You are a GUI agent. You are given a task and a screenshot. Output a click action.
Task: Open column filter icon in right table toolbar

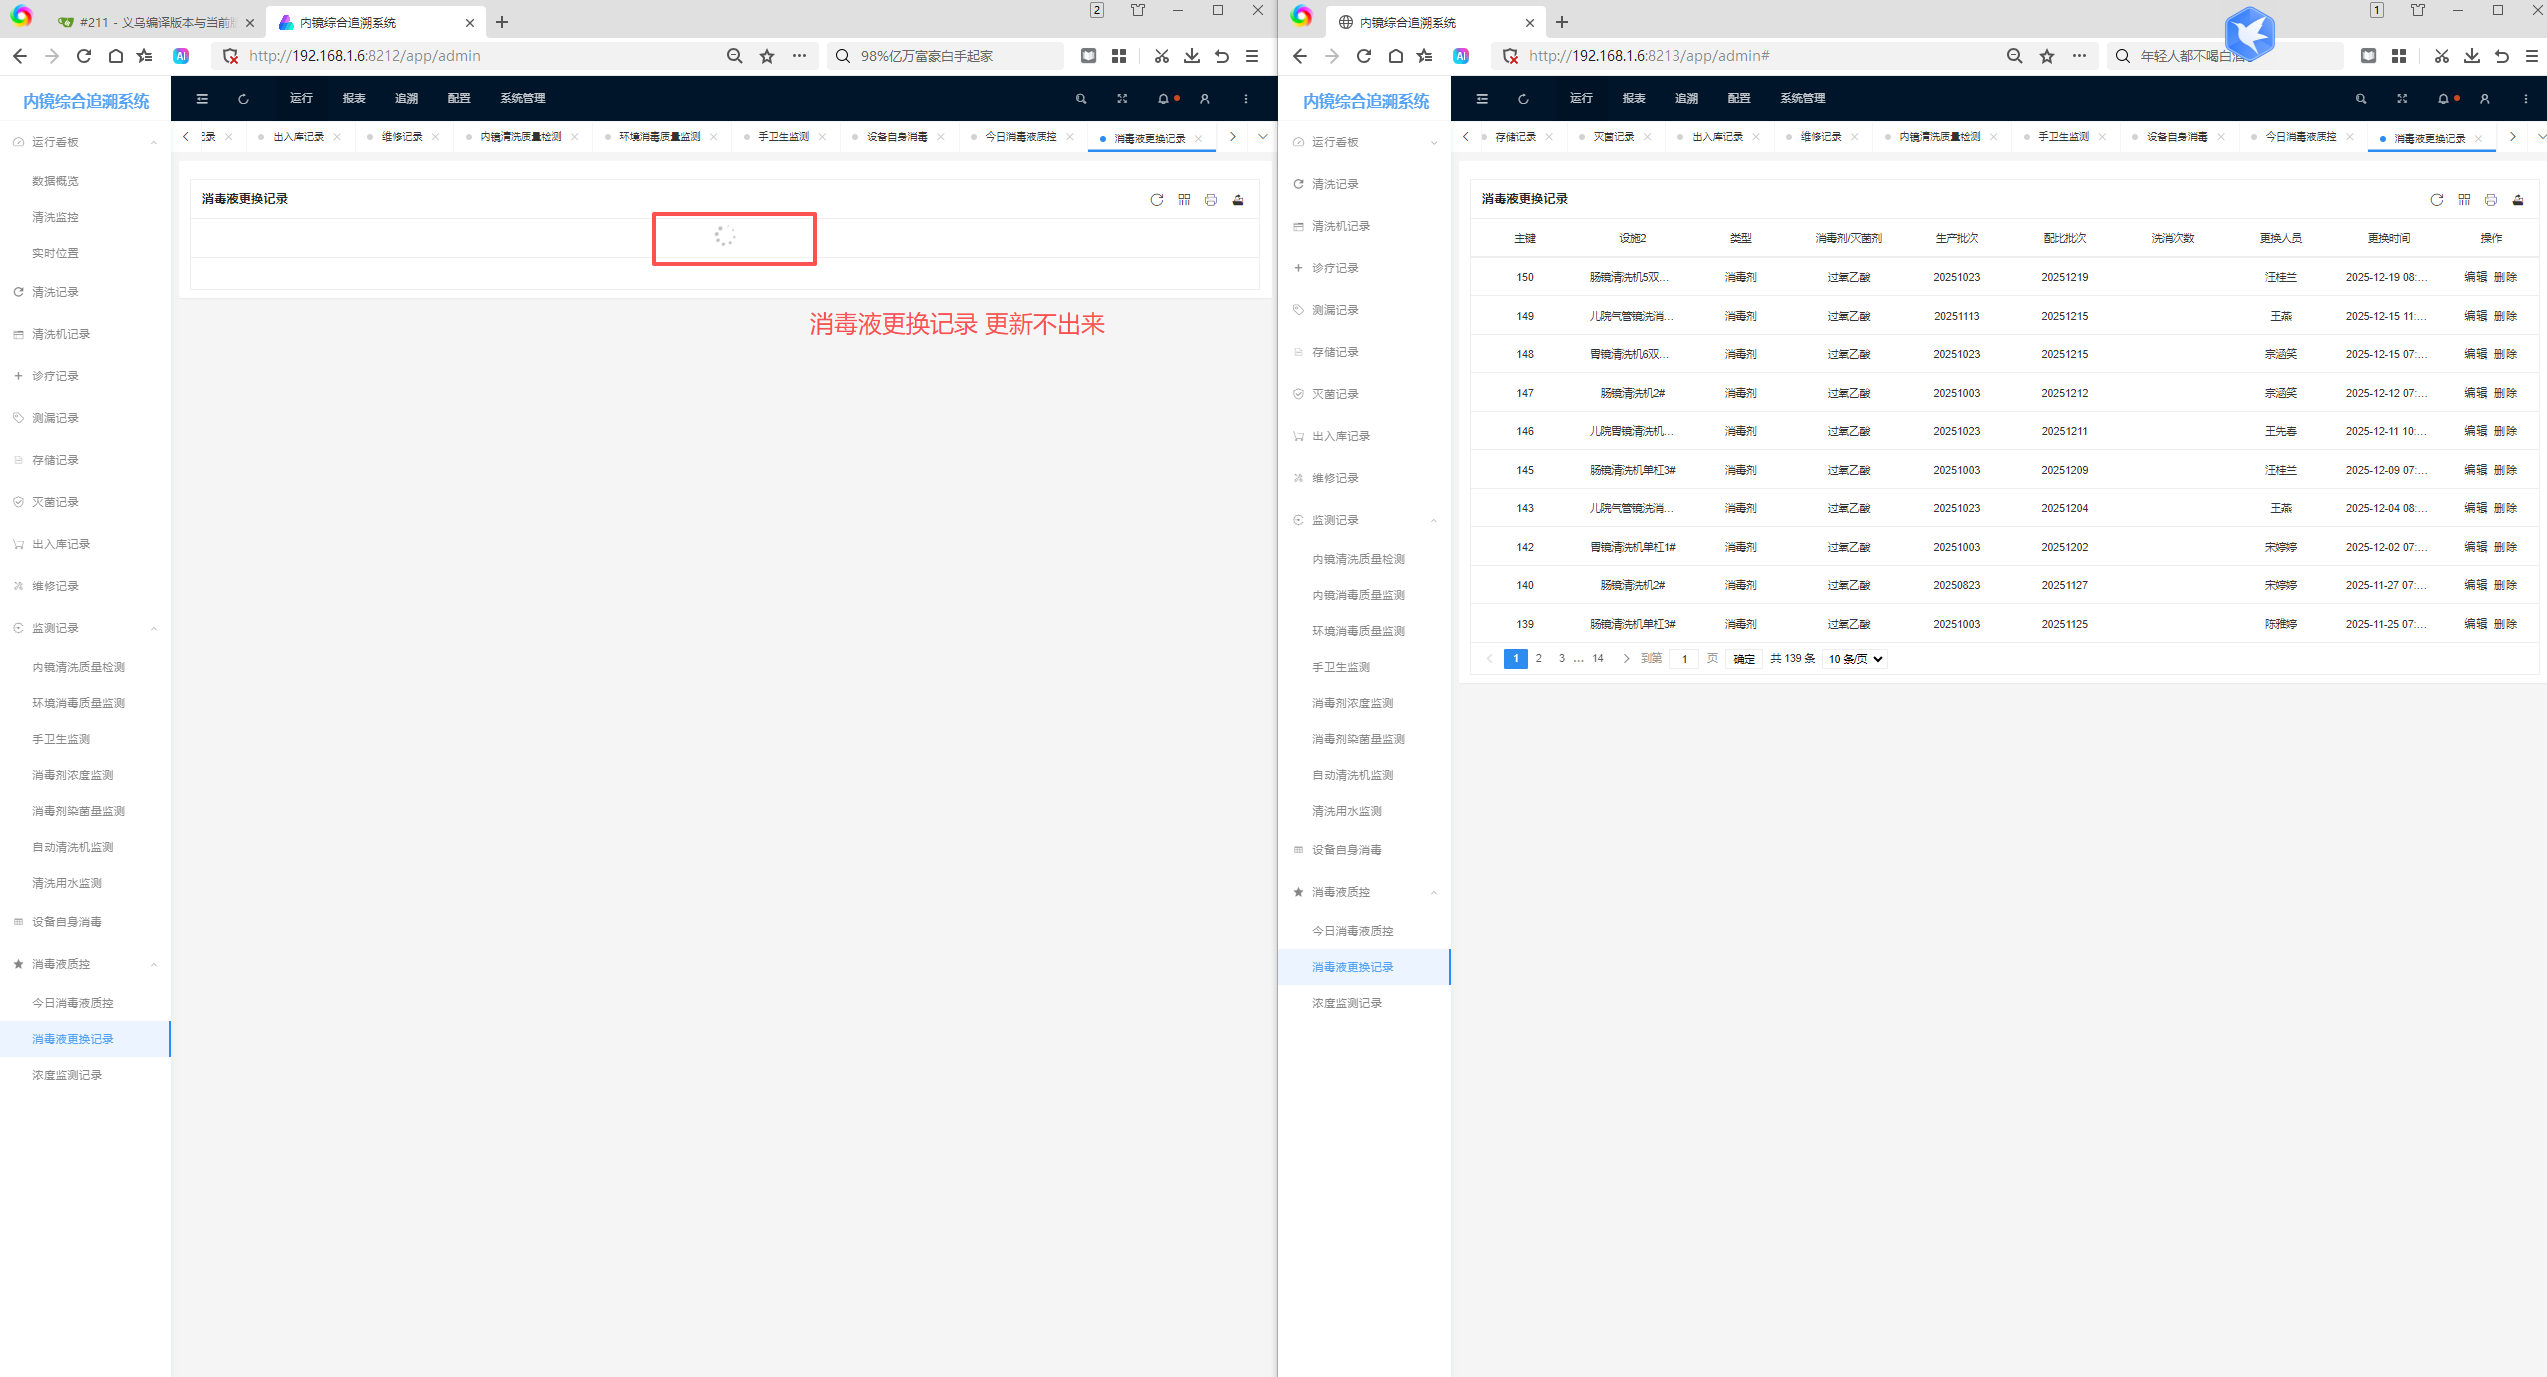[x=2464, y=200]
